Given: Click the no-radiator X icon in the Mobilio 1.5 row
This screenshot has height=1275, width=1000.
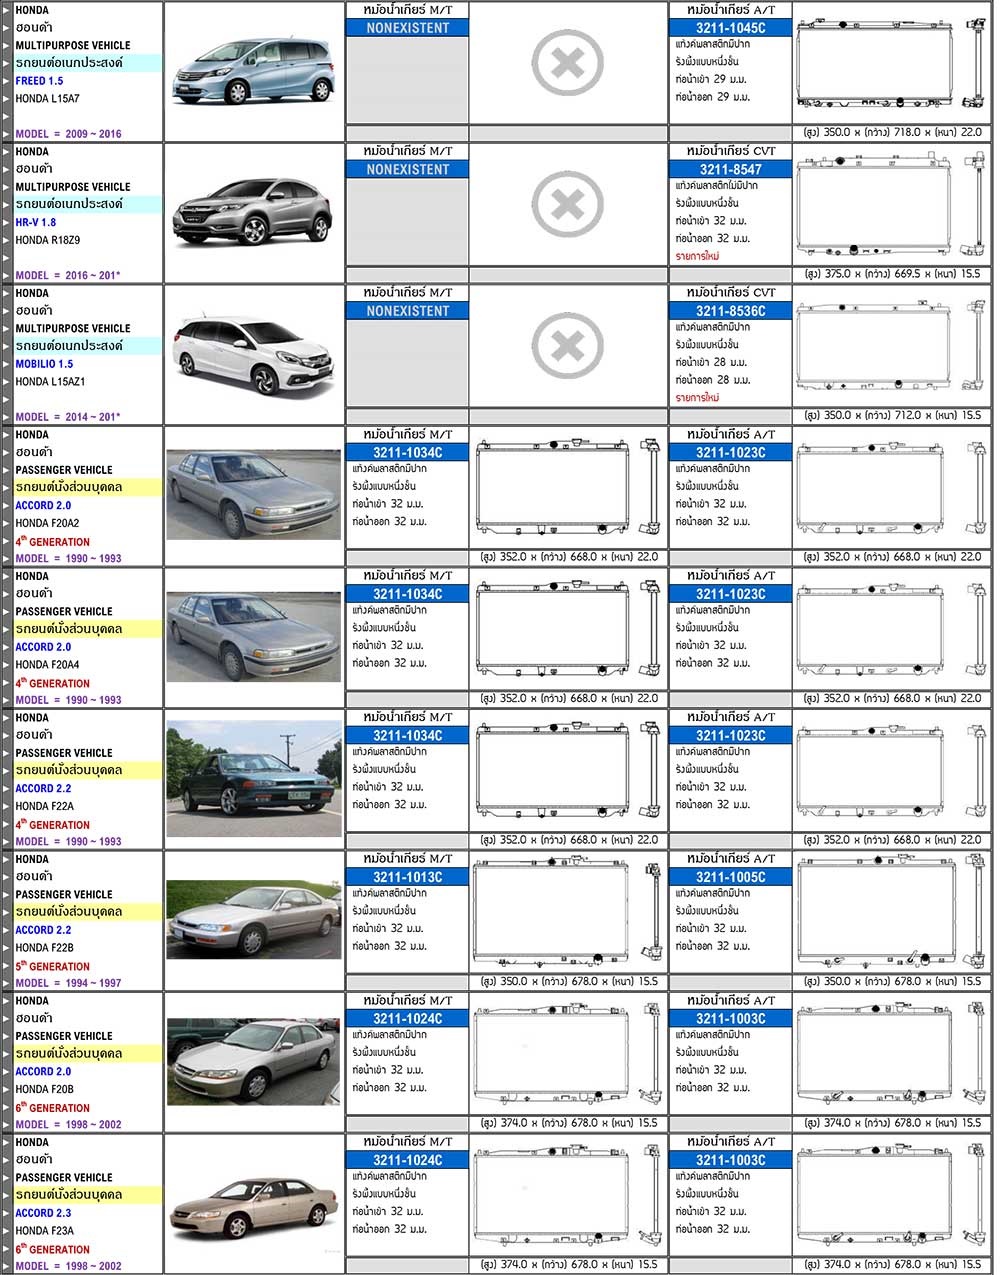Looking at the screenshot, I should (567, 347).
